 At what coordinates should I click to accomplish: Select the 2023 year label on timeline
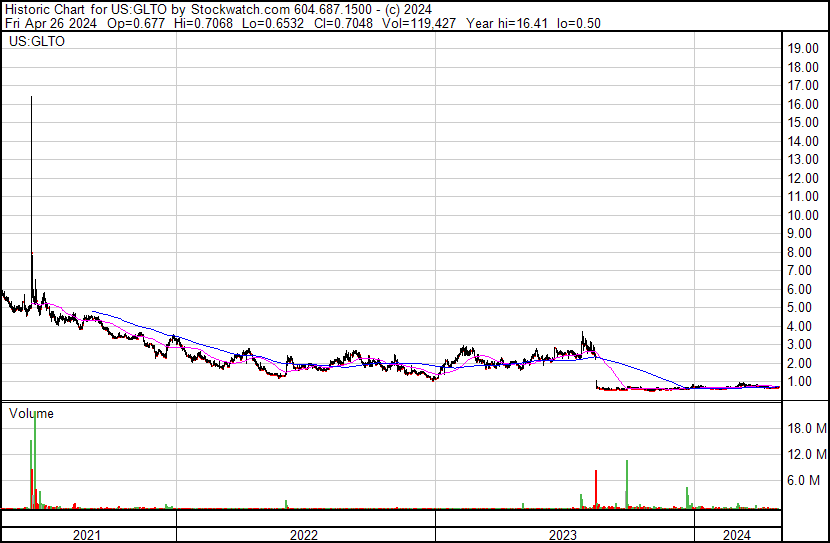pyautogui.click(x=563, y=535)
